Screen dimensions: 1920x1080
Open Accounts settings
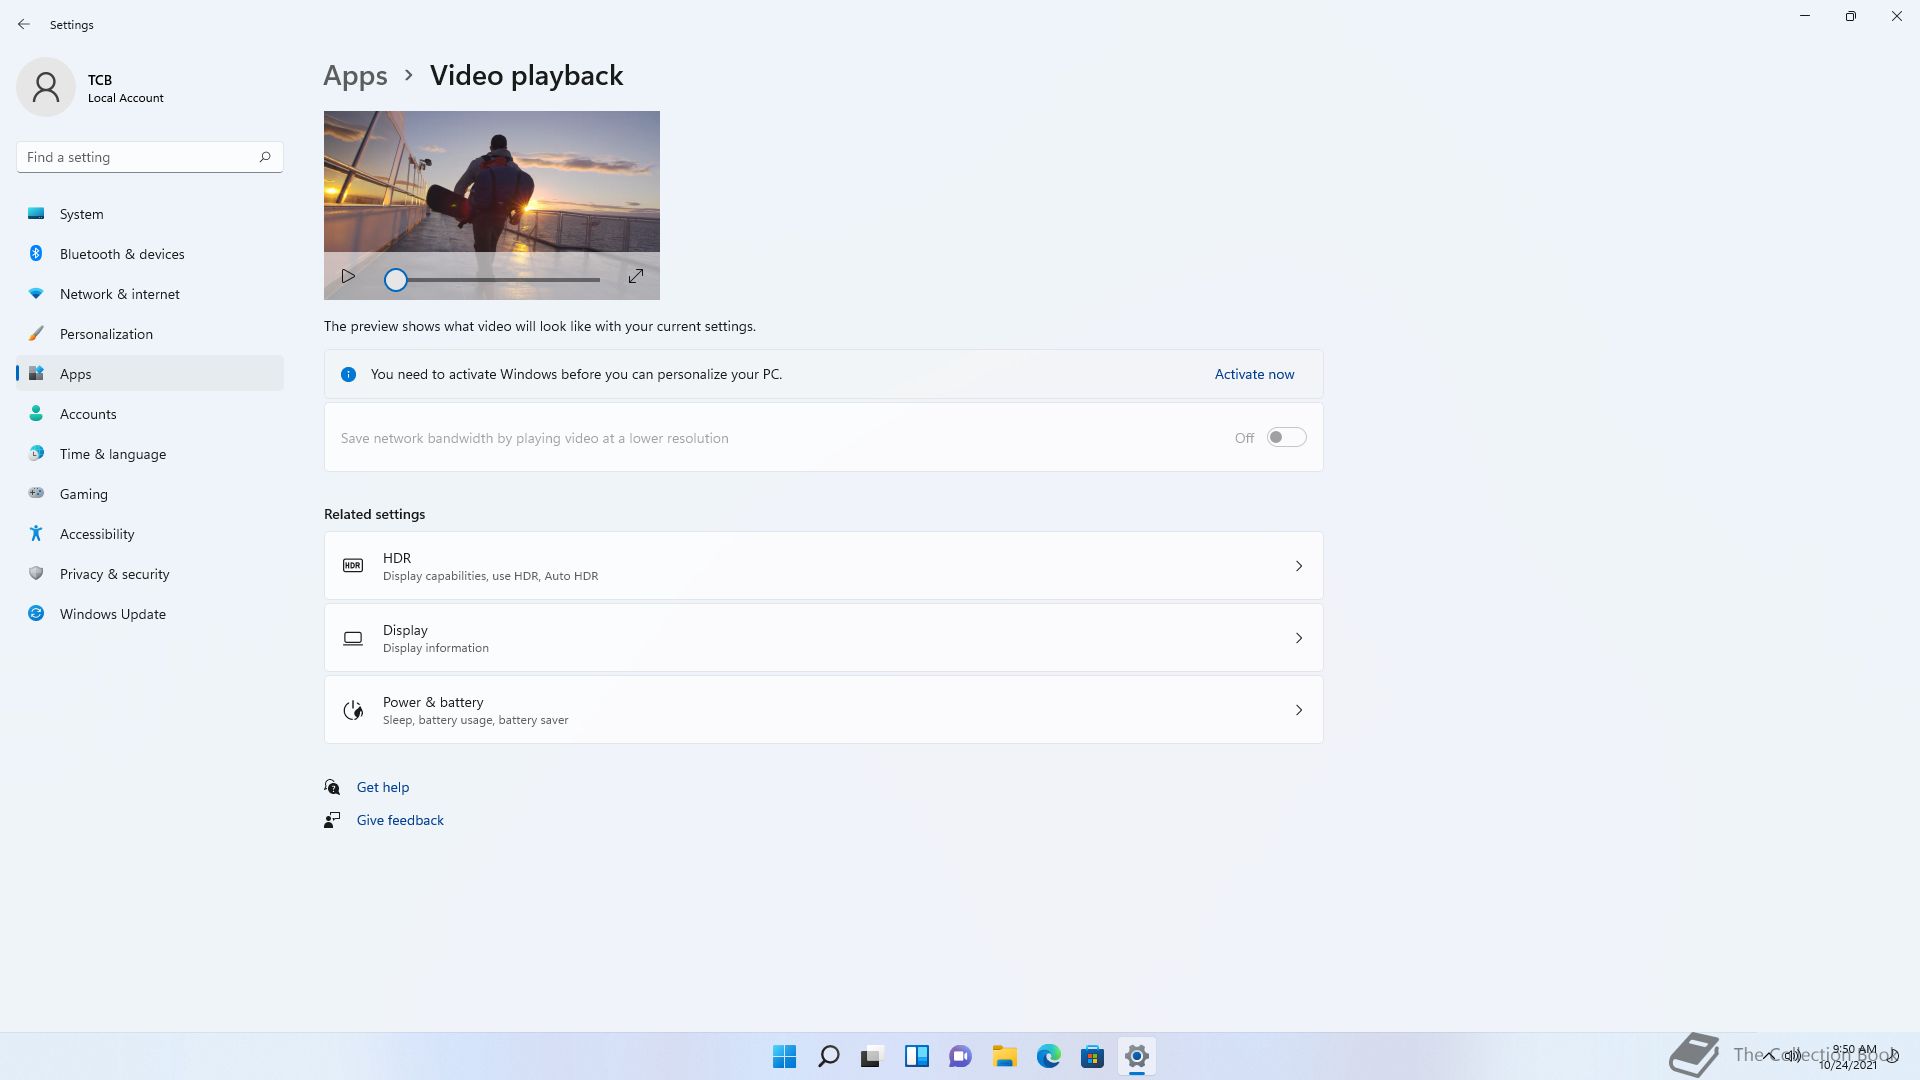150,414
